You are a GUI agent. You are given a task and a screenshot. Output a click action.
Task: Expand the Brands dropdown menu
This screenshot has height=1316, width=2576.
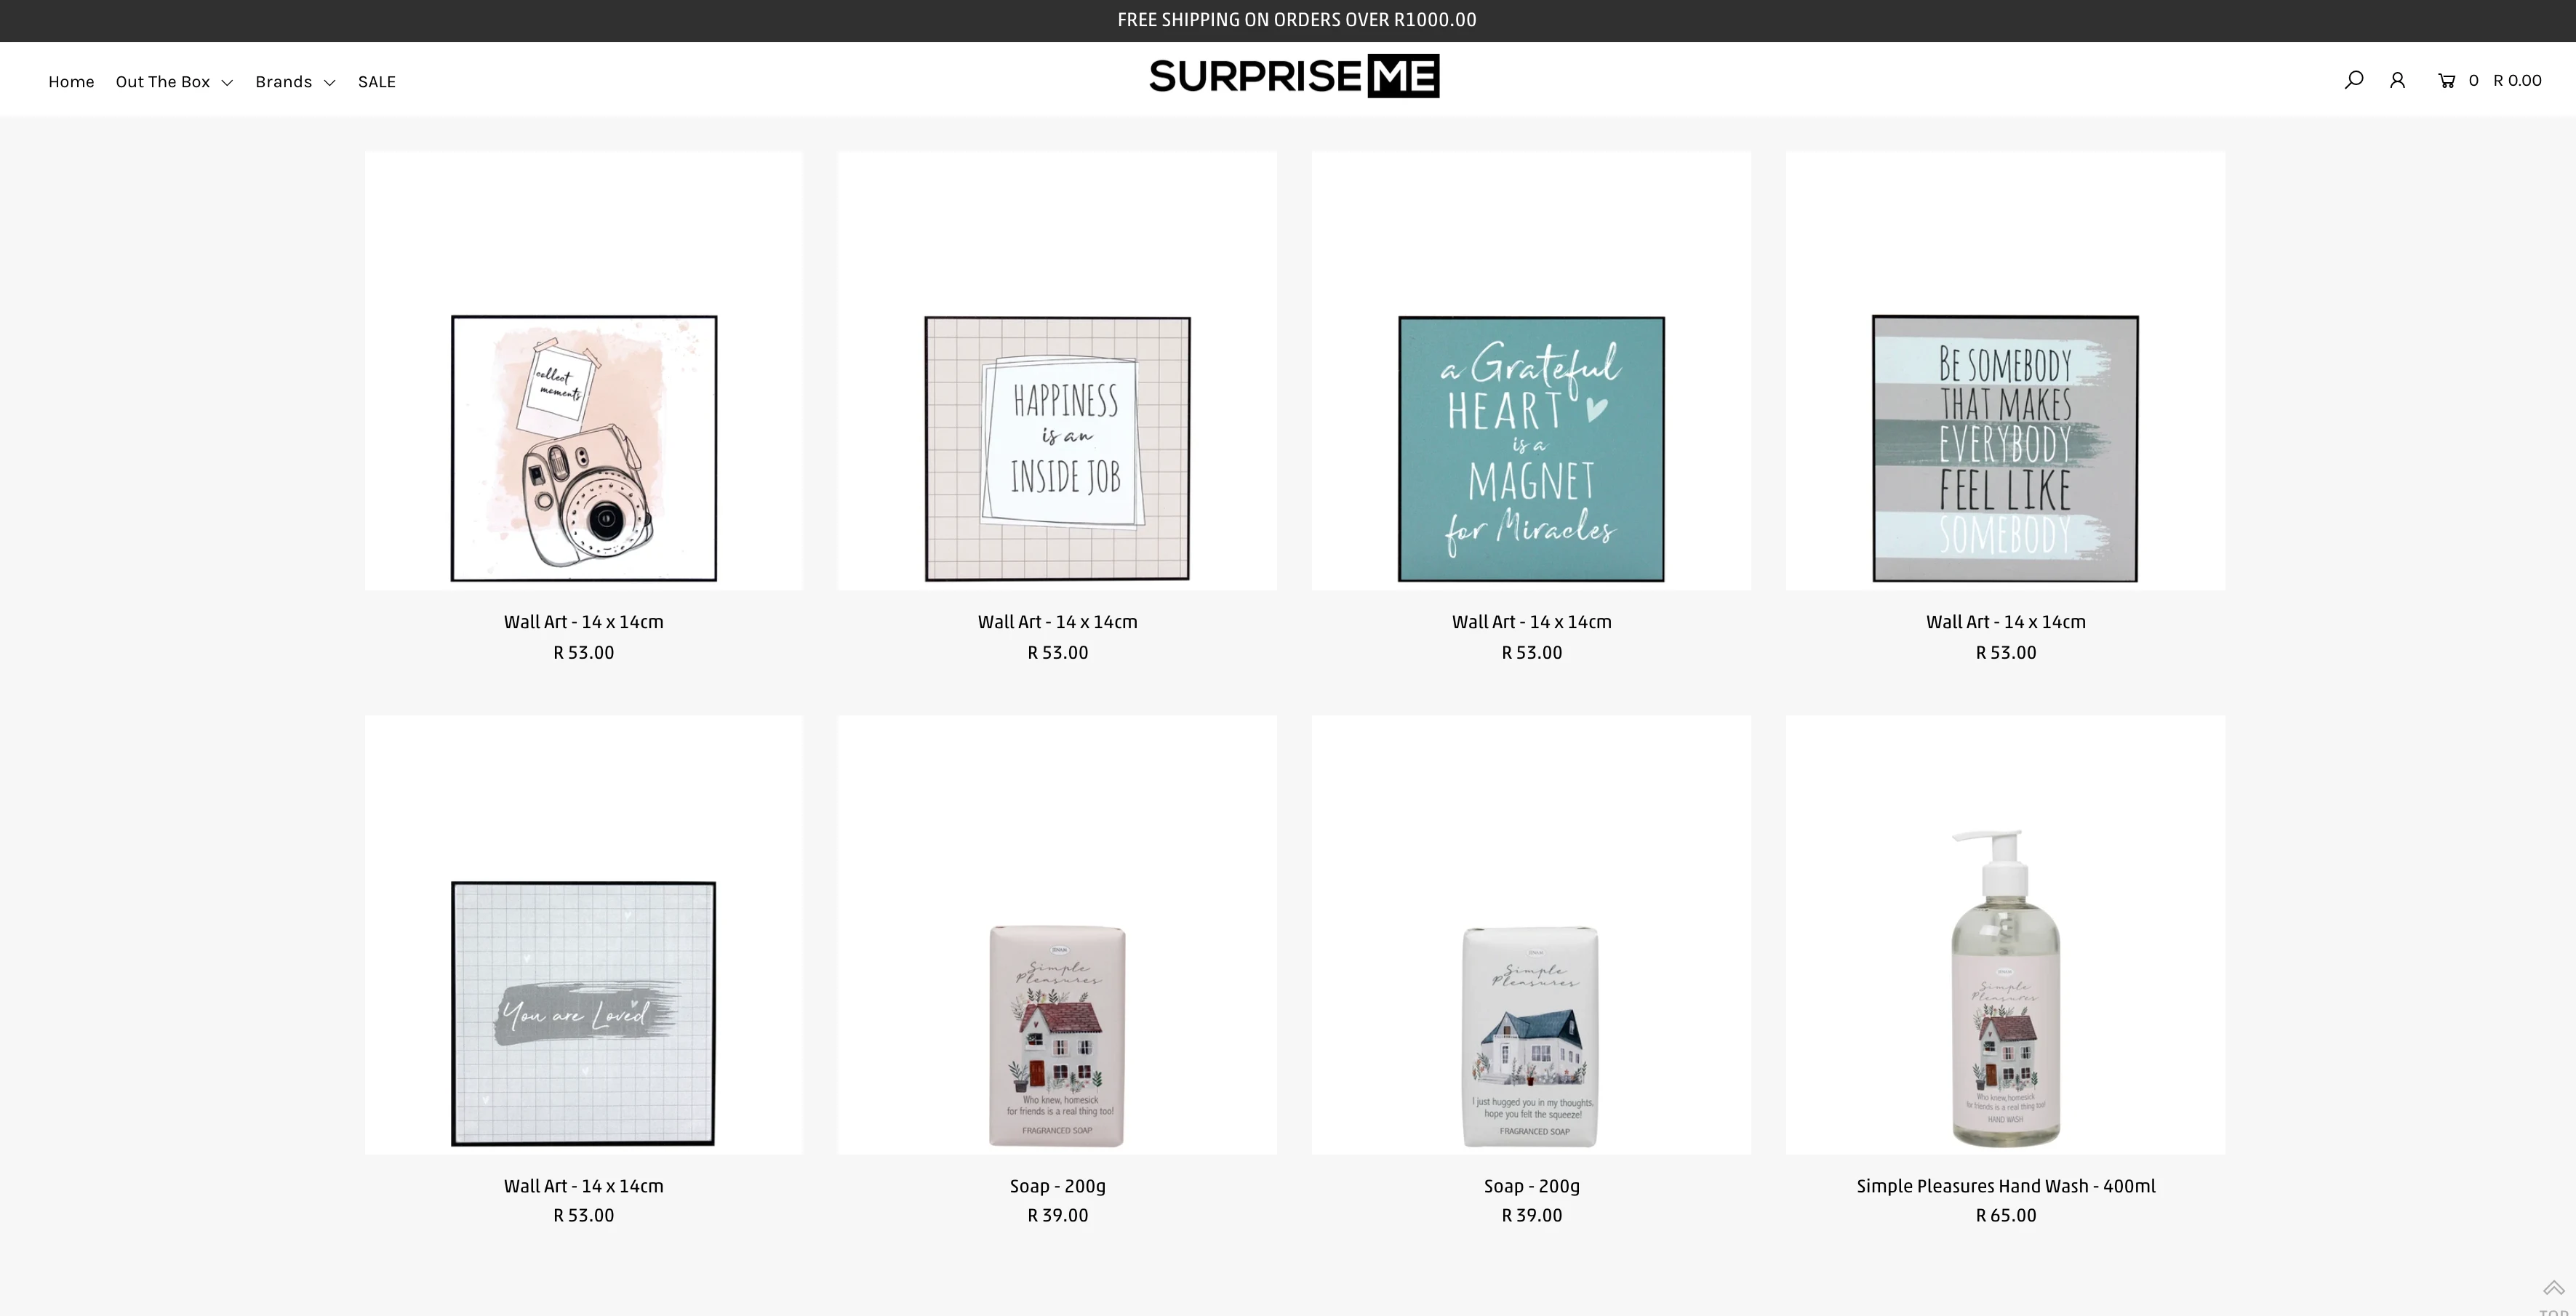coord(295,82)
